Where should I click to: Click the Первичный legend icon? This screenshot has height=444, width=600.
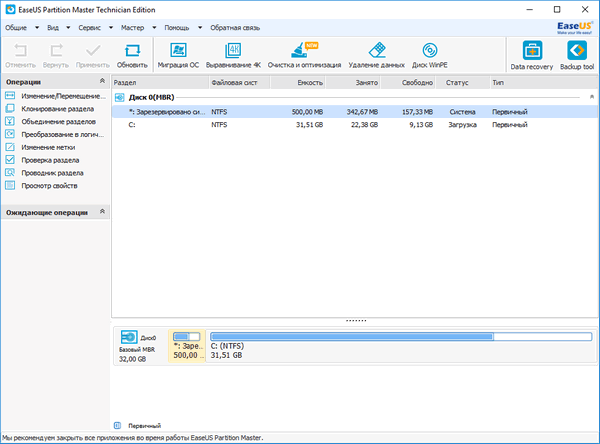point(117,426)
